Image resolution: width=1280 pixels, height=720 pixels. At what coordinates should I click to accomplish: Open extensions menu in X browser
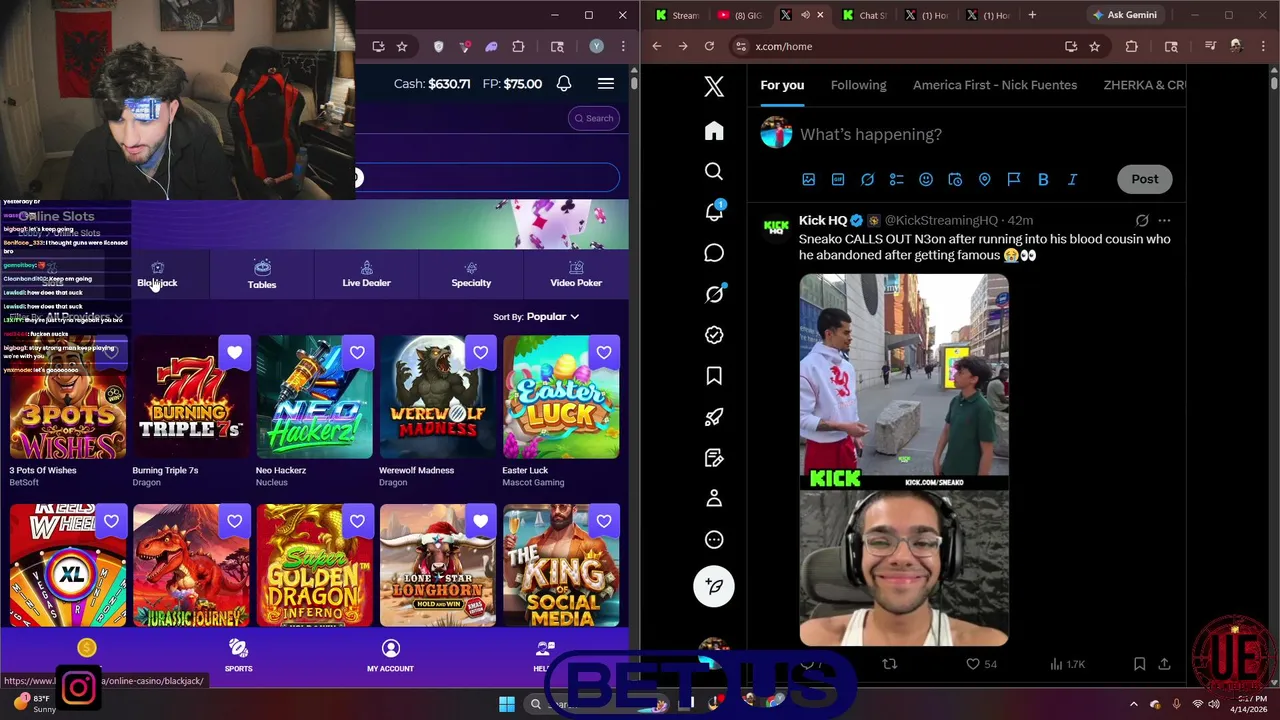(1132, 46)
